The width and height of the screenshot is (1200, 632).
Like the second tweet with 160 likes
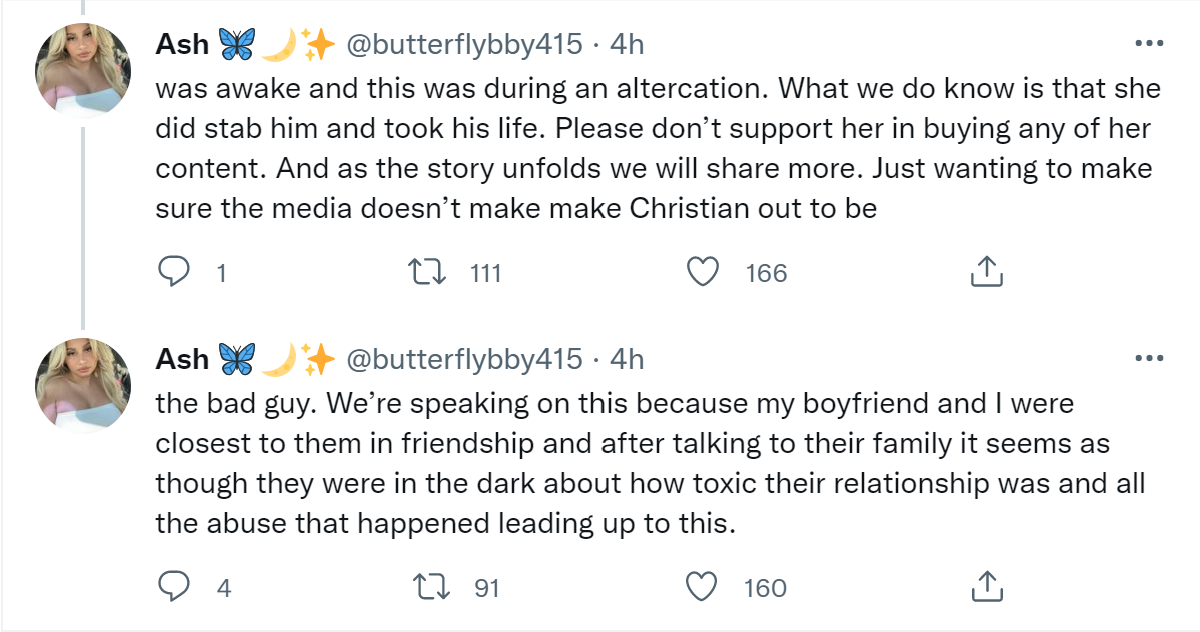pos(705,587)
